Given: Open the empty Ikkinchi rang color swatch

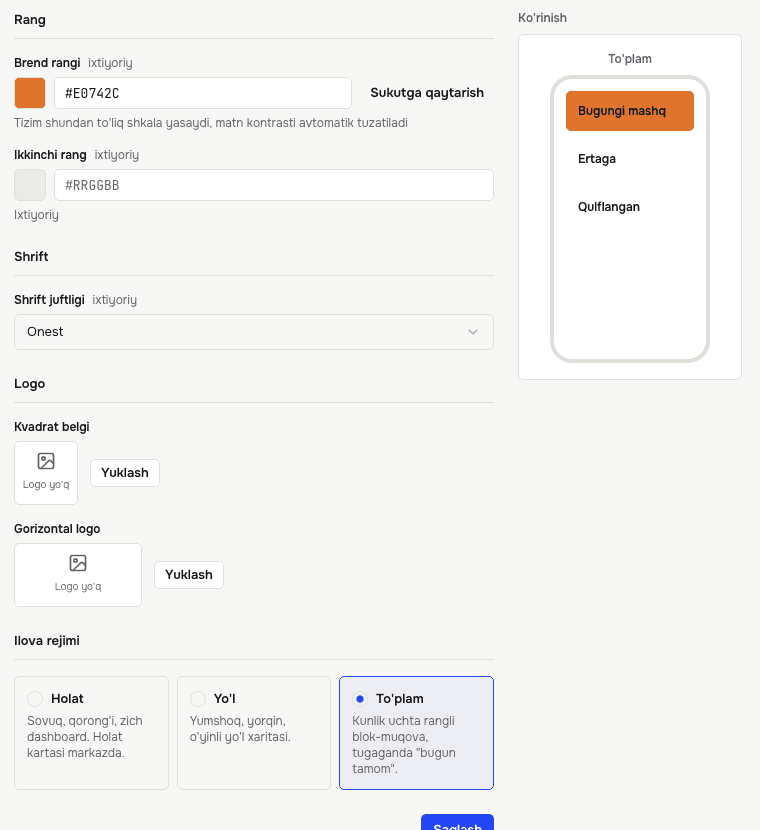Looking at the screenshot, I should [30, 185].
